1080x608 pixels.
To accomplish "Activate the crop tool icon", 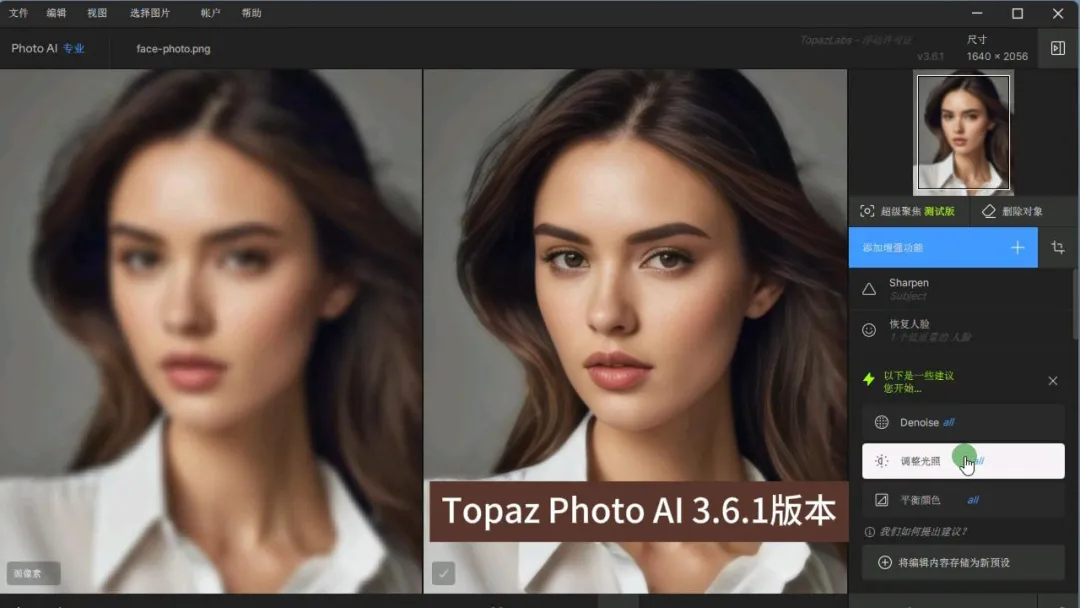I will pos(1058,247).
